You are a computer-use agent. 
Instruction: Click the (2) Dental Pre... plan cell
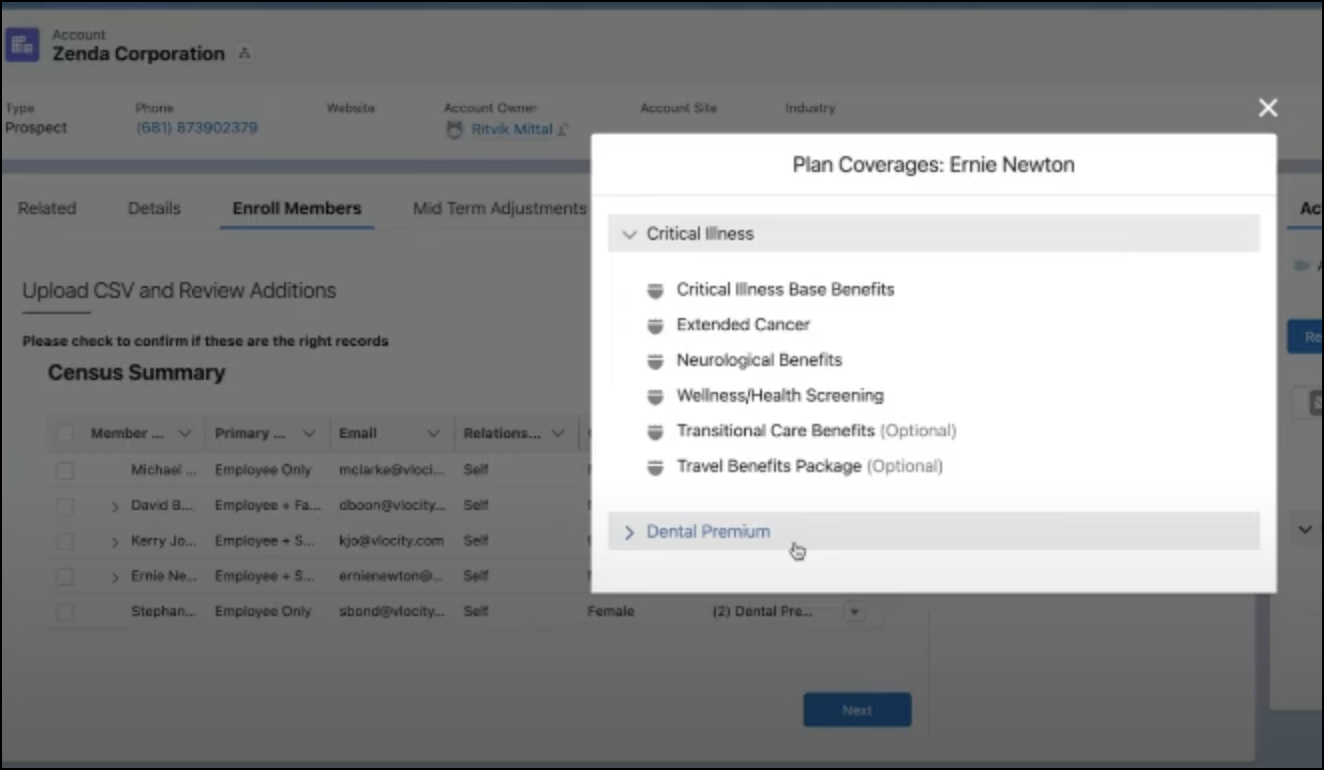click(762, 612)
